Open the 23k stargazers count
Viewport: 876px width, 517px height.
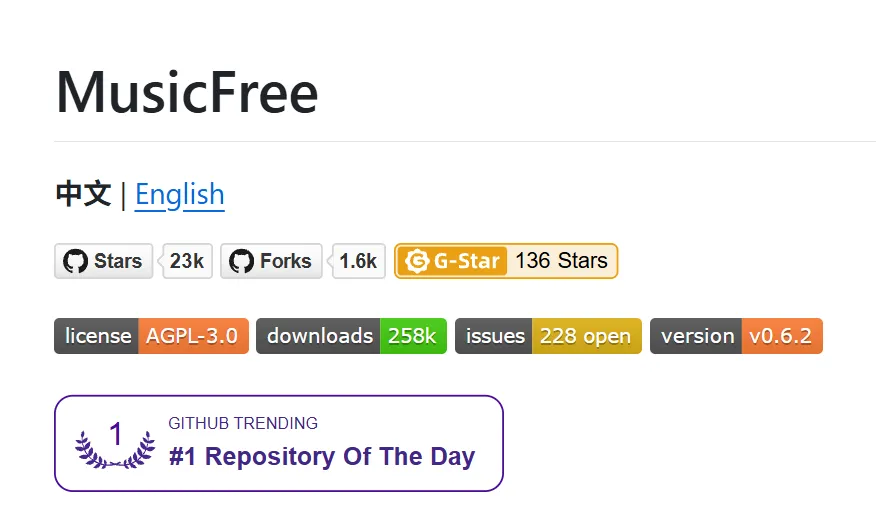pyautogui.click(x=186, y=262)
